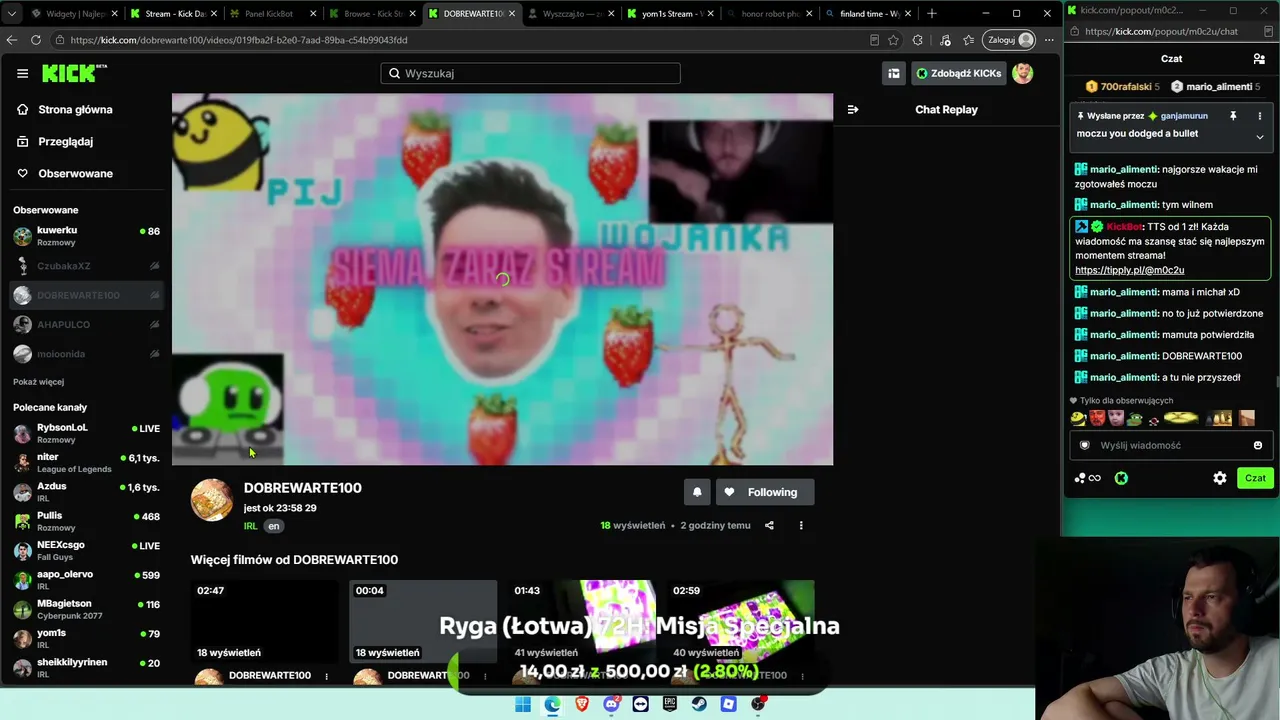Click the IRL category link
This screenshot has width=1280, height=720.
click(x=250, y=526)
